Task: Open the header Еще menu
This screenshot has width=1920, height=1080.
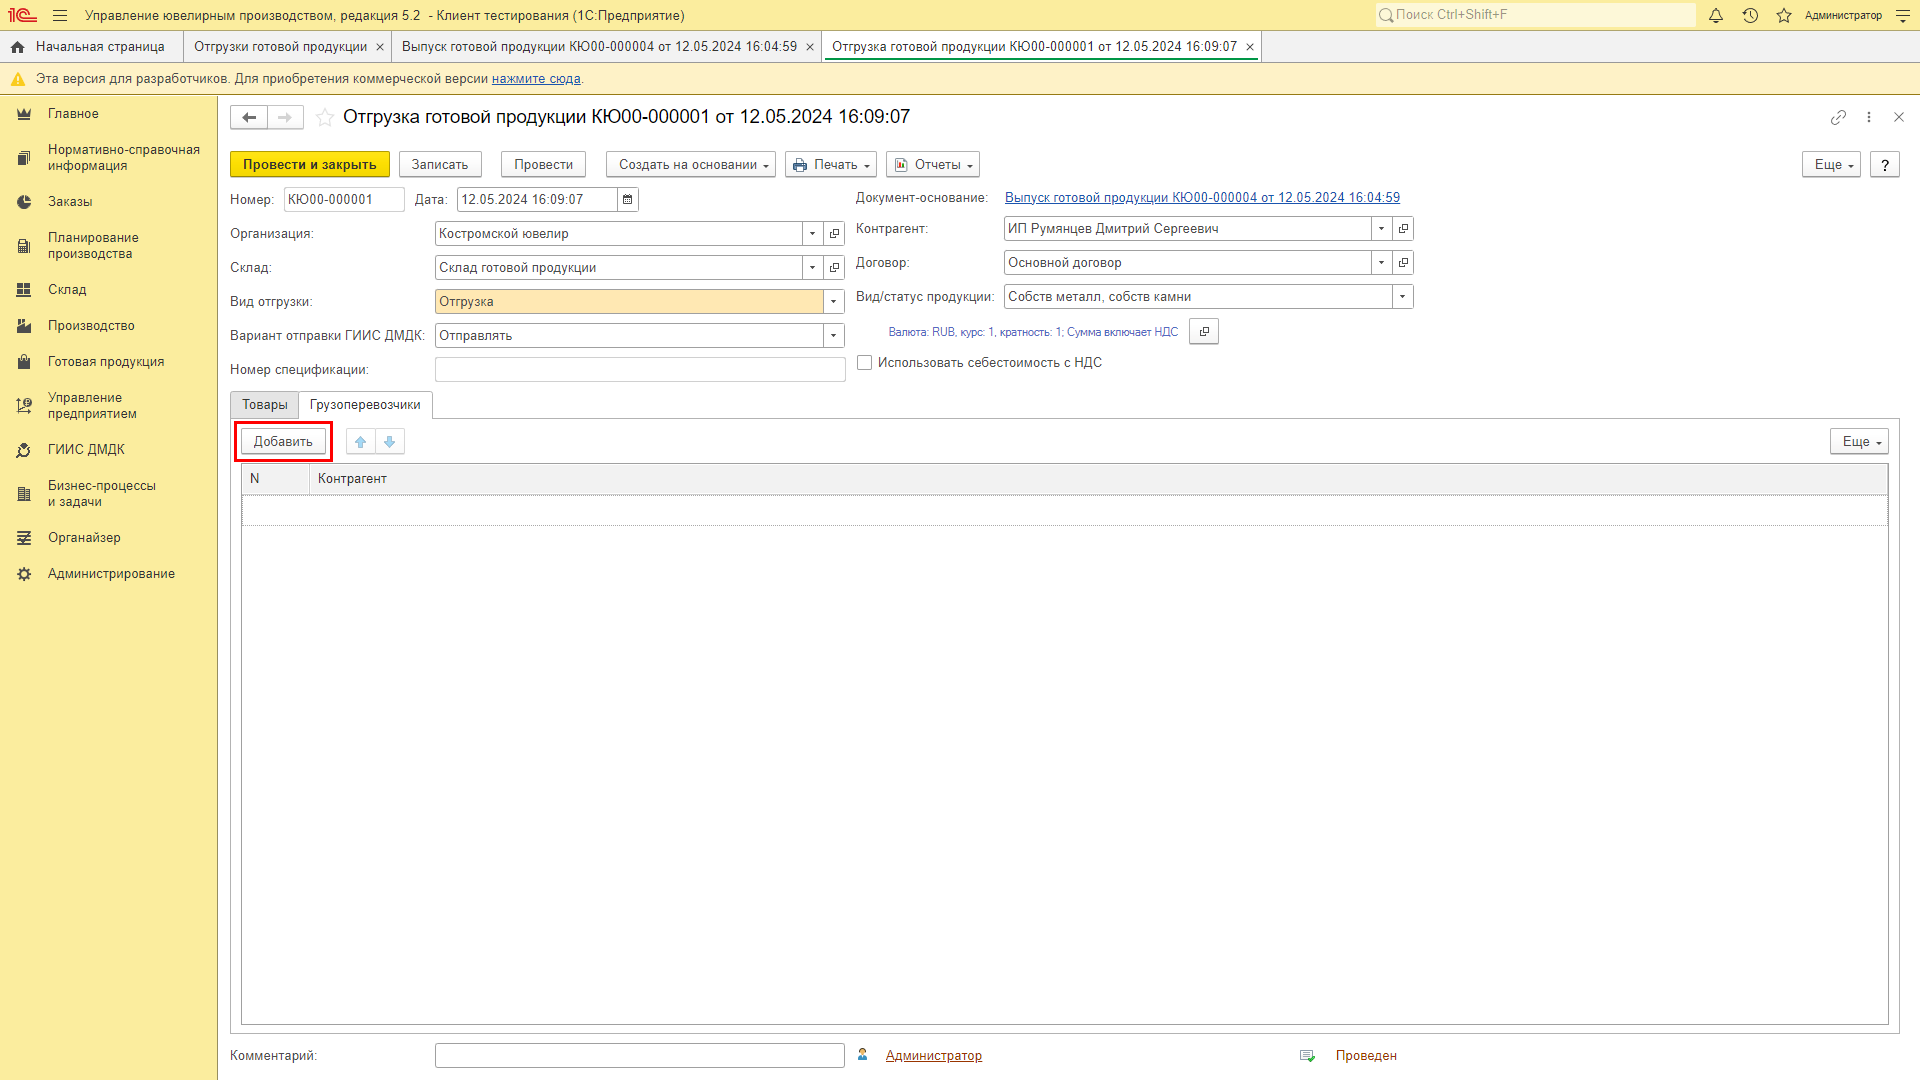Action: (1832, 165)
